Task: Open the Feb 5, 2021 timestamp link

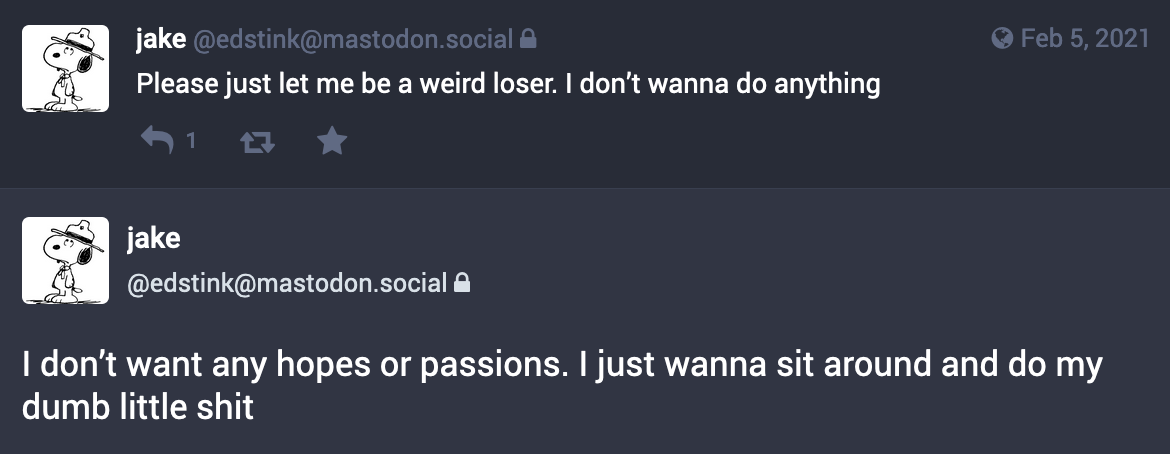Action: [1084, 38]
